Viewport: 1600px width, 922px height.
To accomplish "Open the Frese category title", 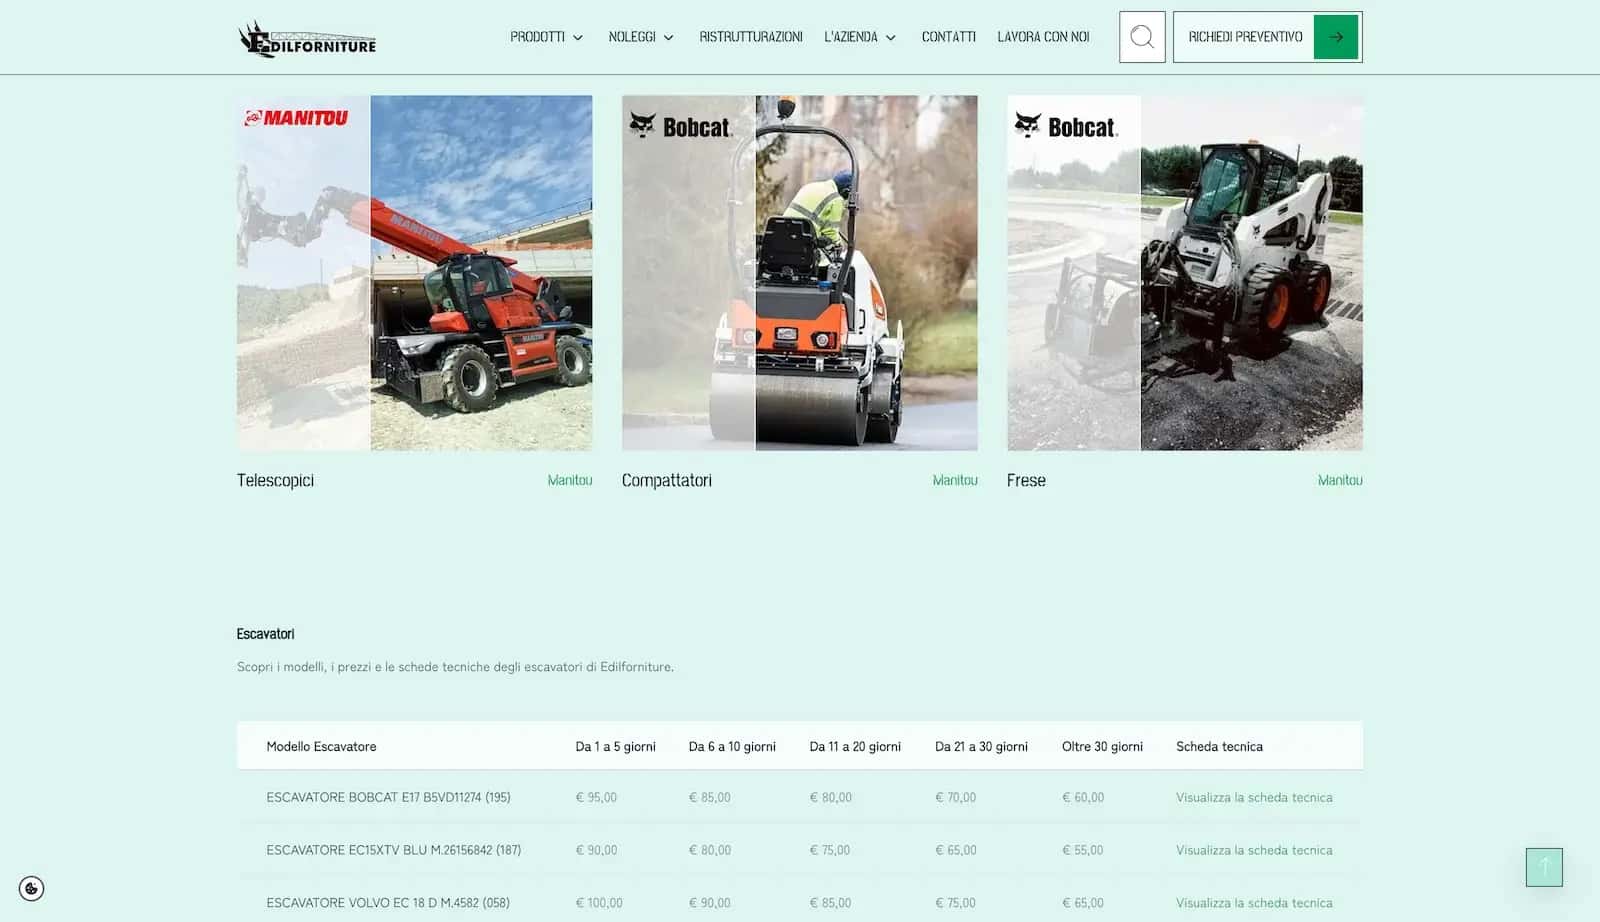I will tap(1026, 480).
